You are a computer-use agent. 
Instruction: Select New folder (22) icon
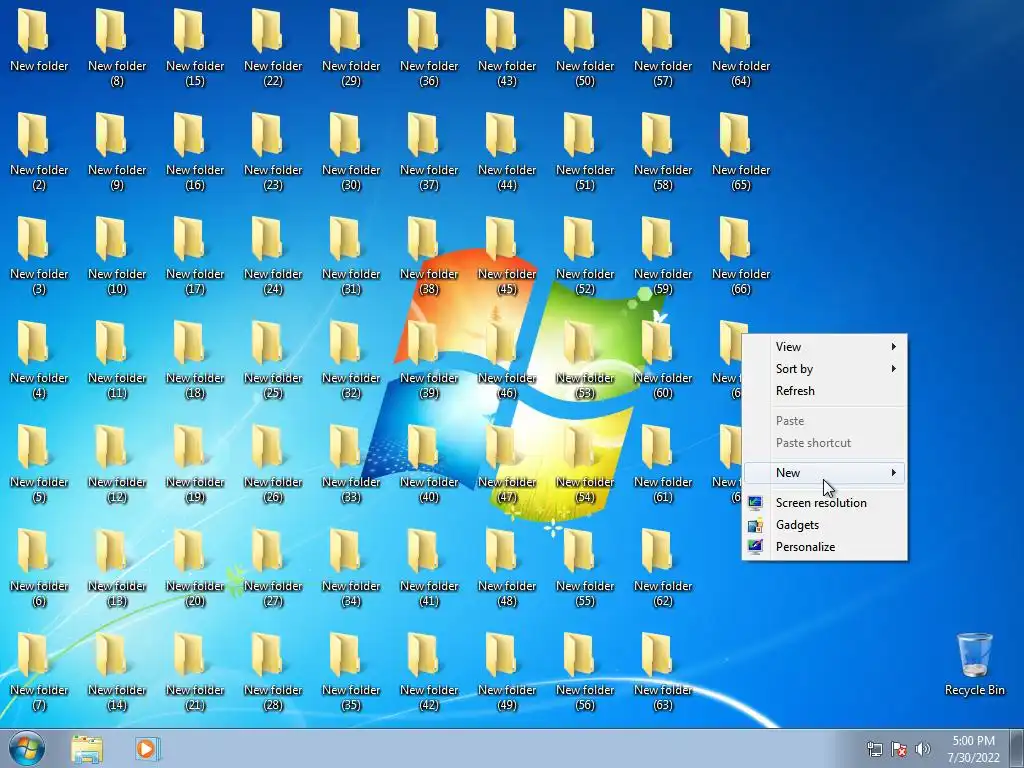pos(266,31)
